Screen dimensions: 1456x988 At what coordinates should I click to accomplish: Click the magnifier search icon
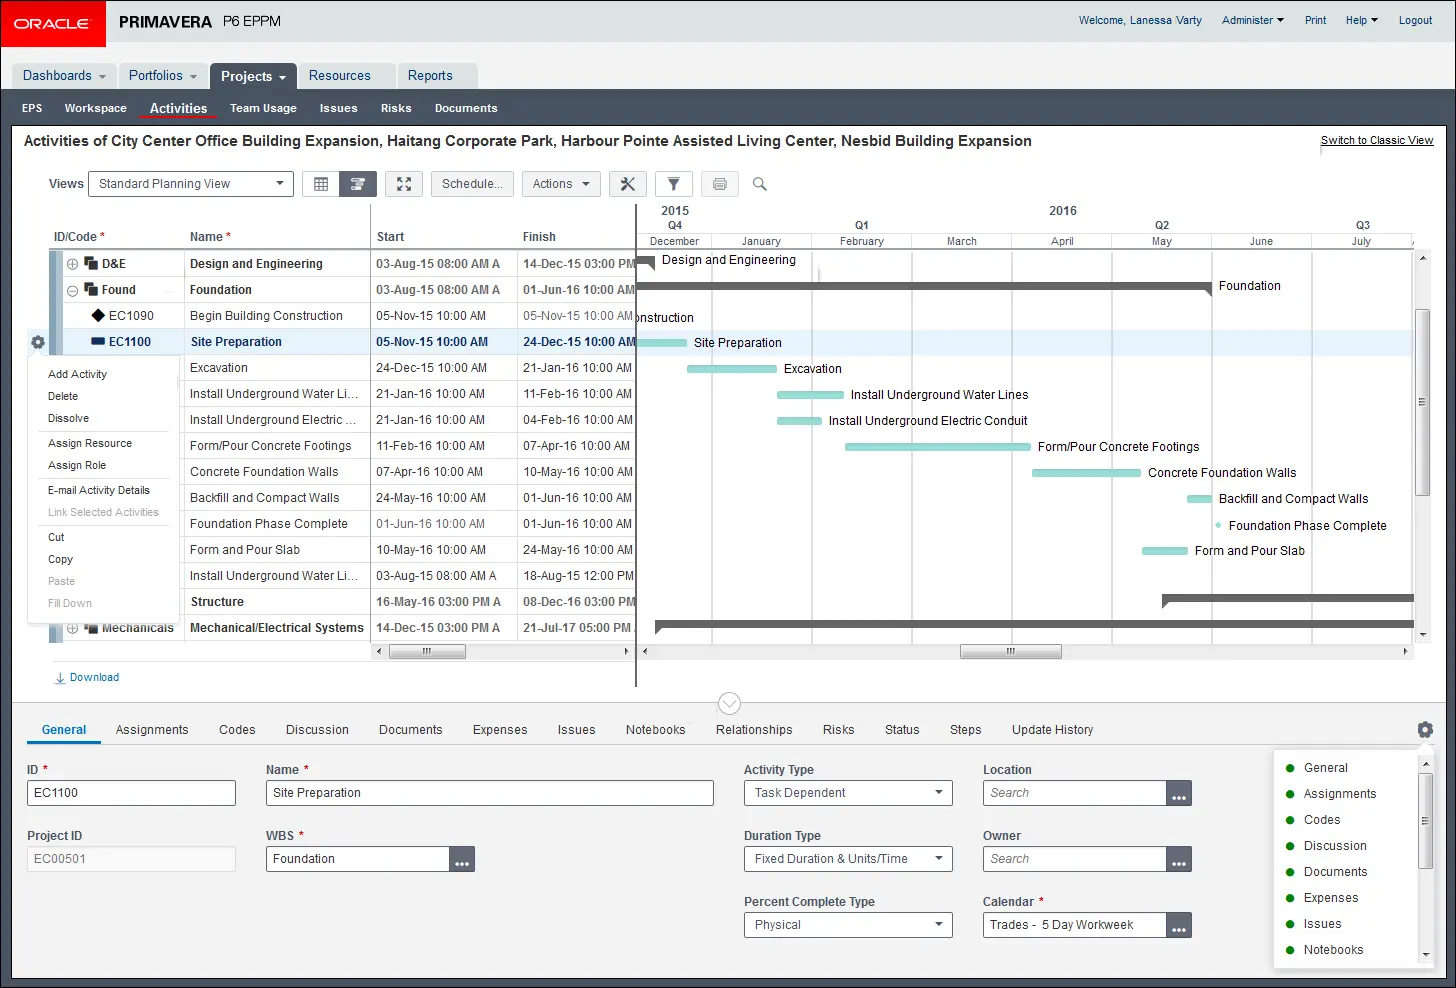(x=760, y=184)
